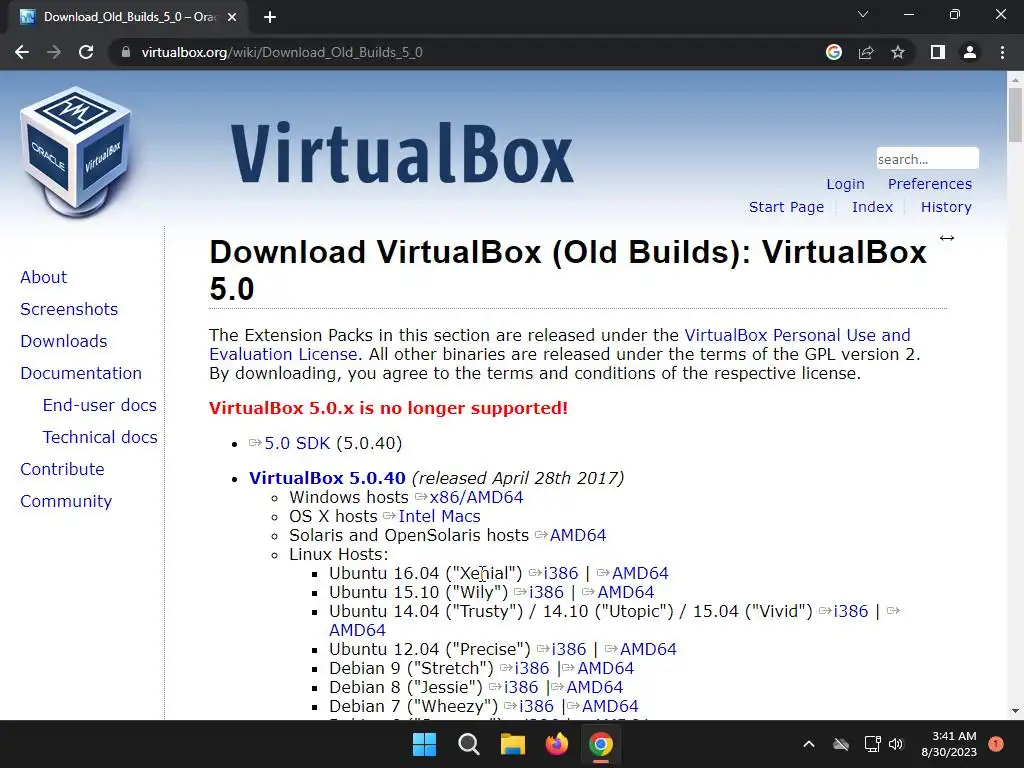Screen dimensions: 1024x768
Task: Download Debian 7 Wheezy AMD64
Action: [610, 706]
